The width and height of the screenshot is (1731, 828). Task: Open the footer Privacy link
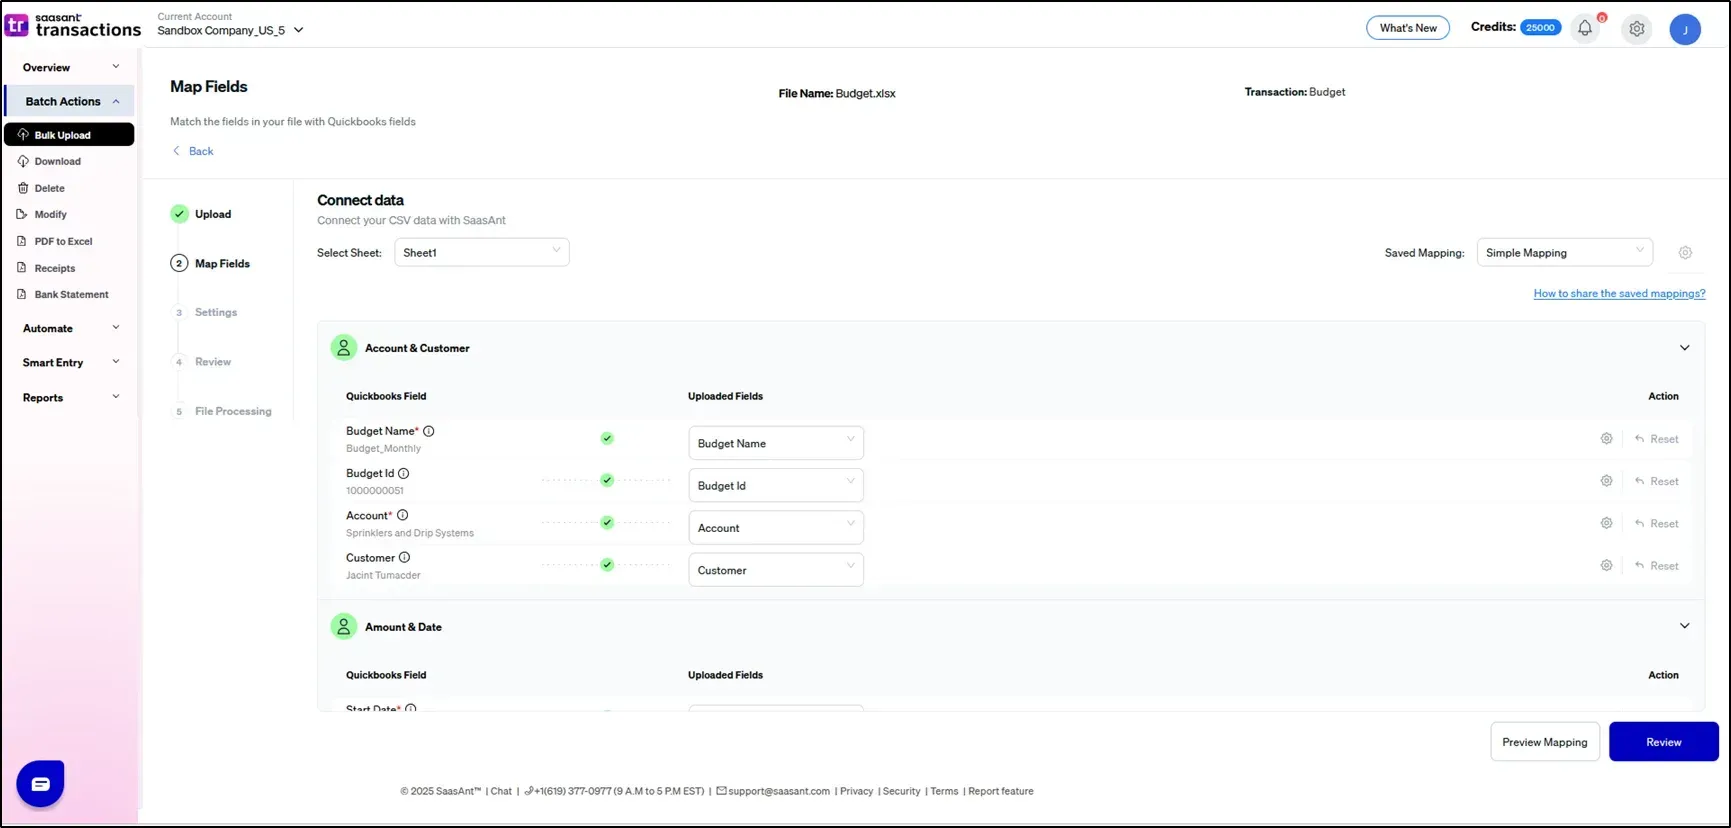tap(856, 791)
